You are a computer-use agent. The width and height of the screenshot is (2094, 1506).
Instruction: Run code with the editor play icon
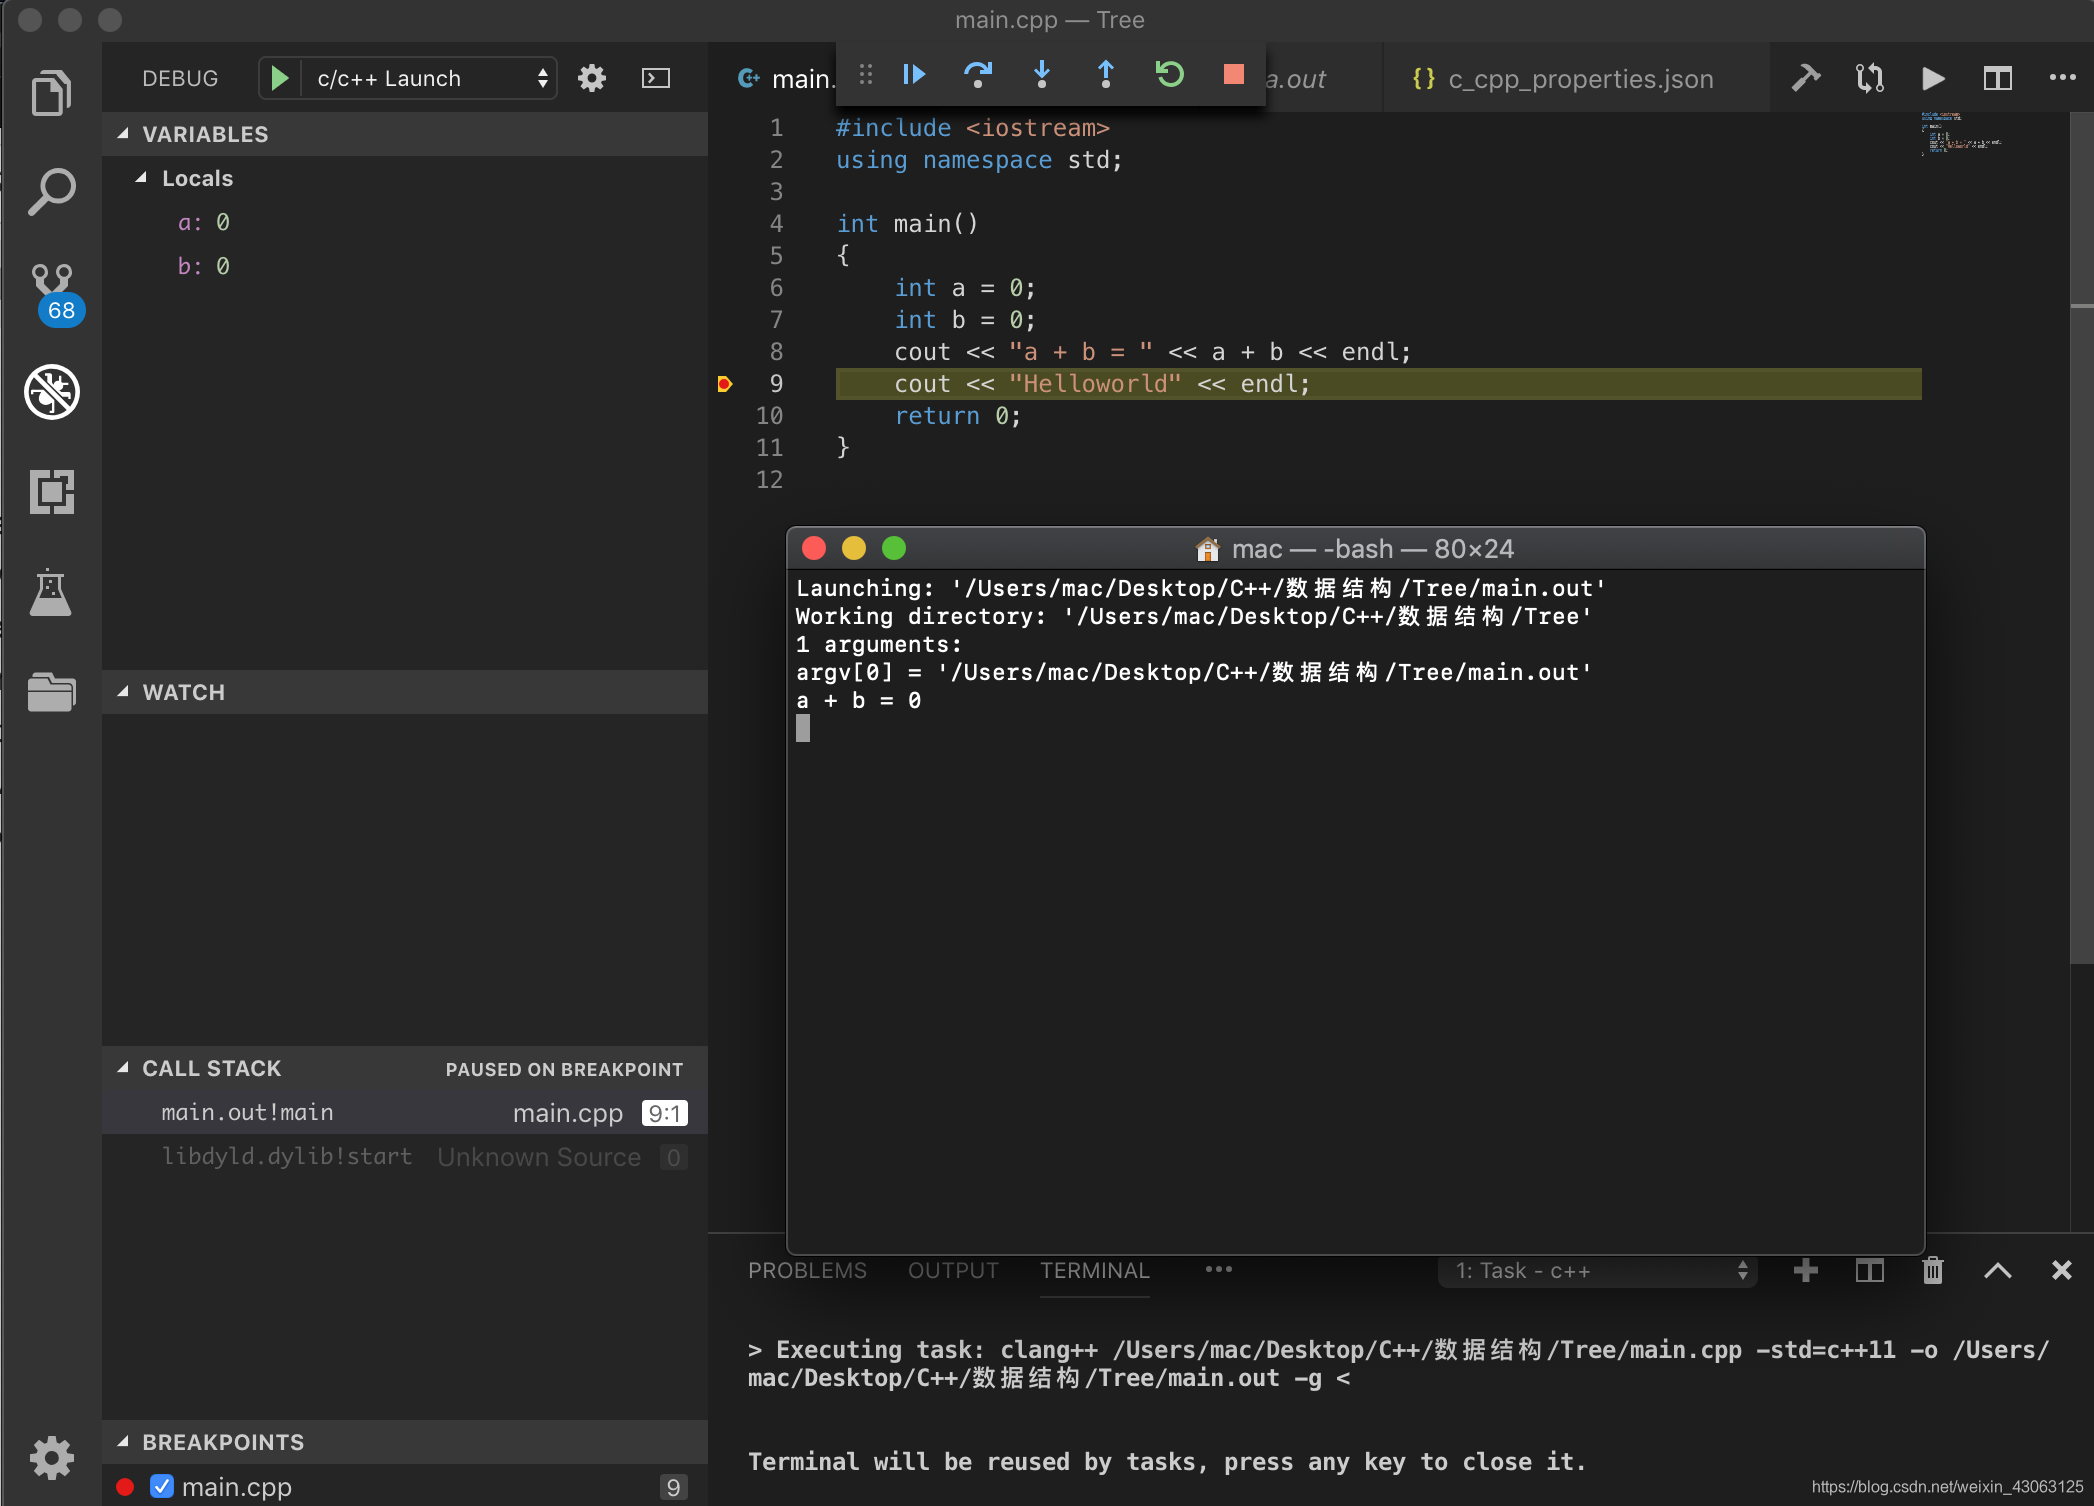click(x=1933, y=78)
